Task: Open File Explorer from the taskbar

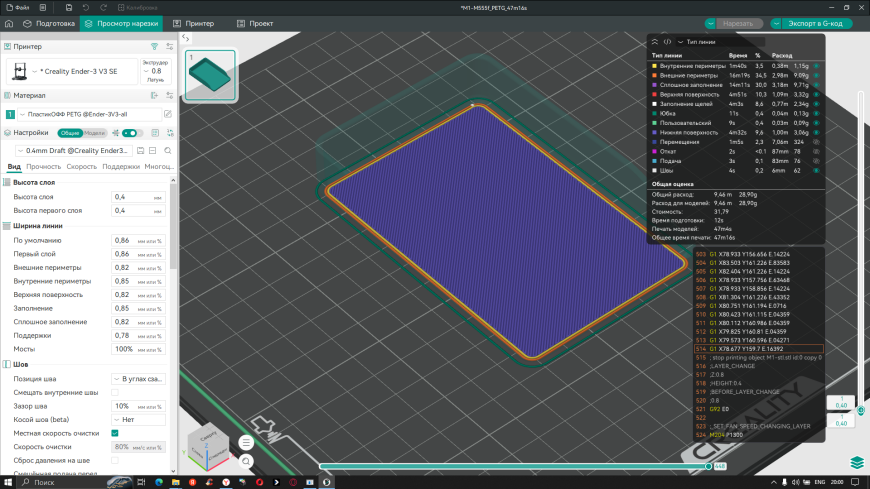Action: [175, 482]
